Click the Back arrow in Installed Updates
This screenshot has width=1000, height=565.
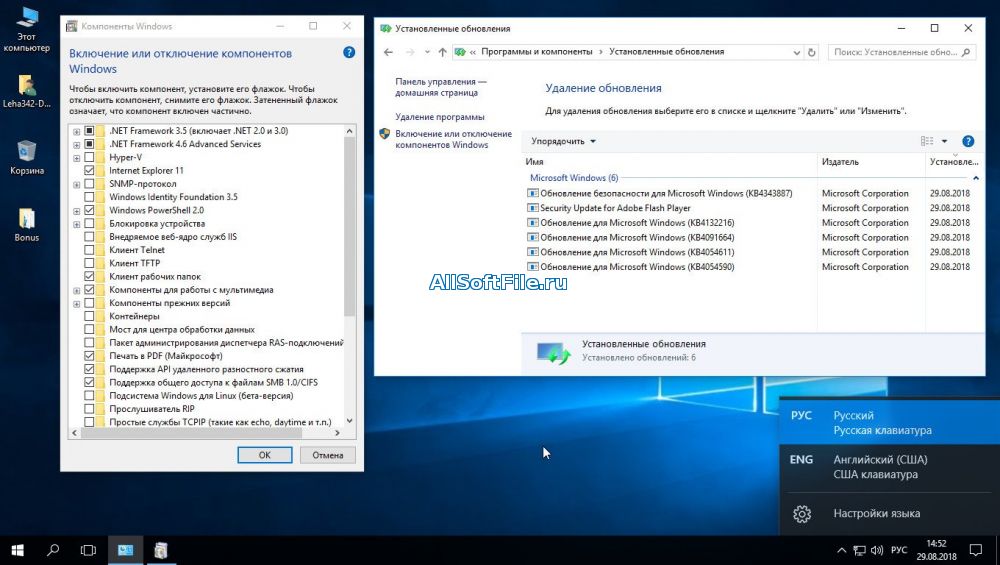point(388,52)
